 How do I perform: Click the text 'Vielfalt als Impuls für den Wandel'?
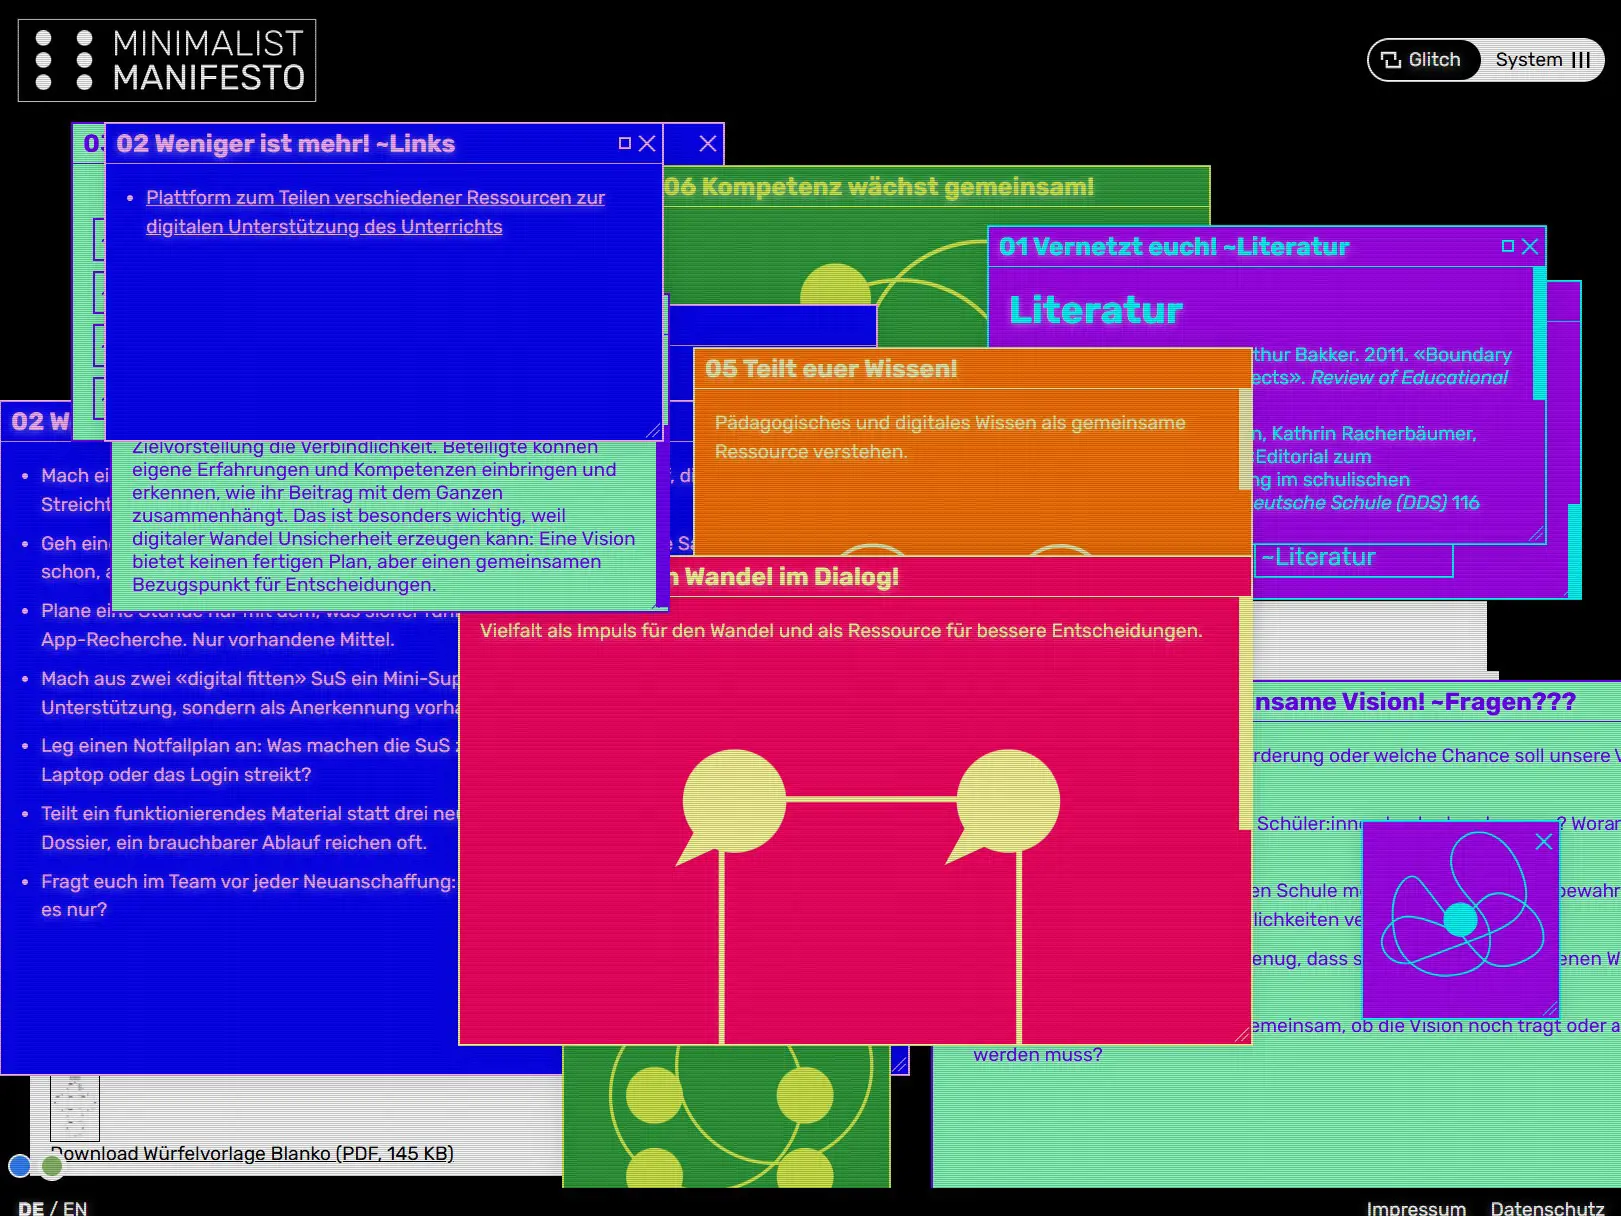(x=626, y=631)
